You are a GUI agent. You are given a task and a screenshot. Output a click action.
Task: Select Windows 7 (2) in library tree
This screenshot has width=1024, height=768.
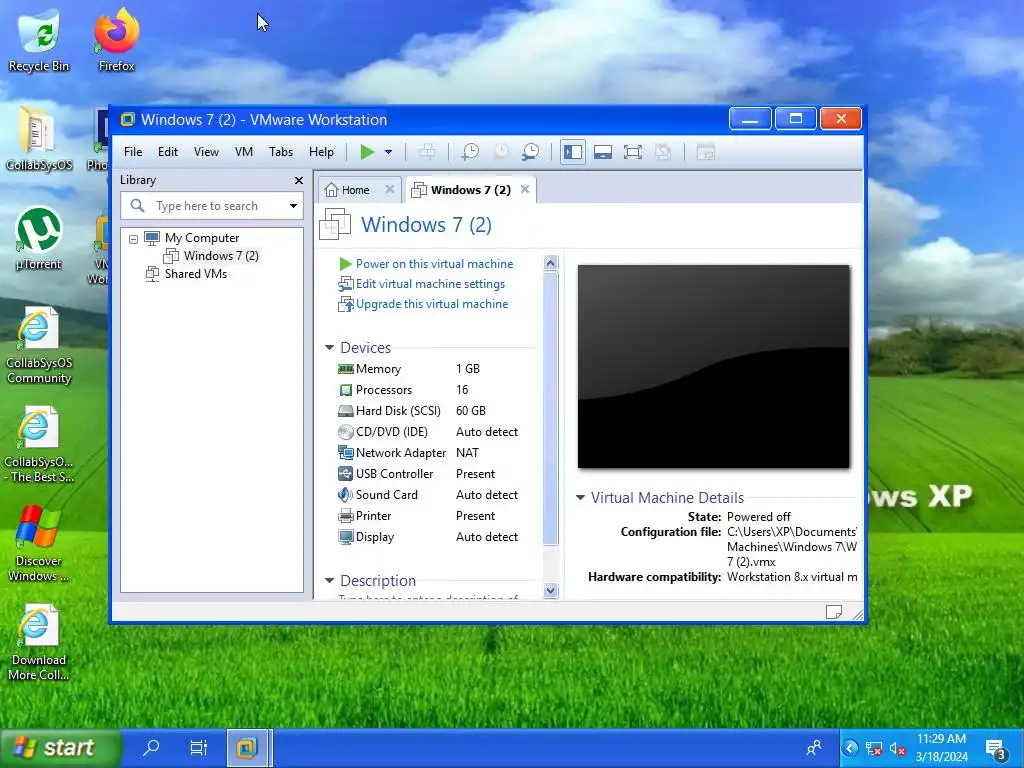(x=221, y=255)
